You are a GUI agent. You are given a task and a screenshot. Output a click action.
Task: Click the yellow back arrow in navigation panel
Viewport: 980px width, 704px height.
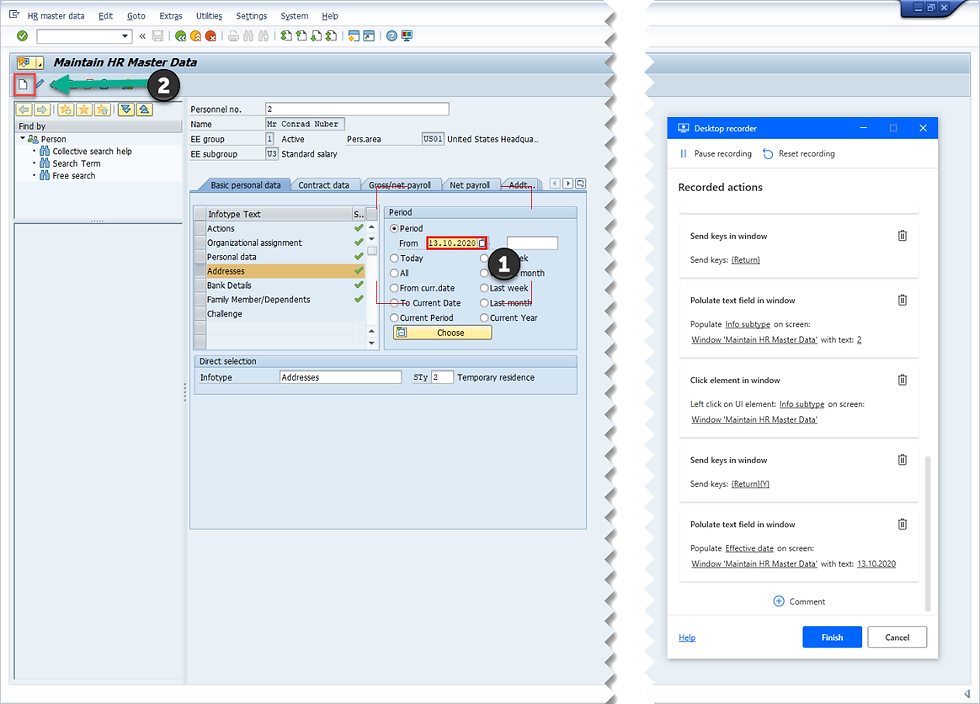click(24, 109)
